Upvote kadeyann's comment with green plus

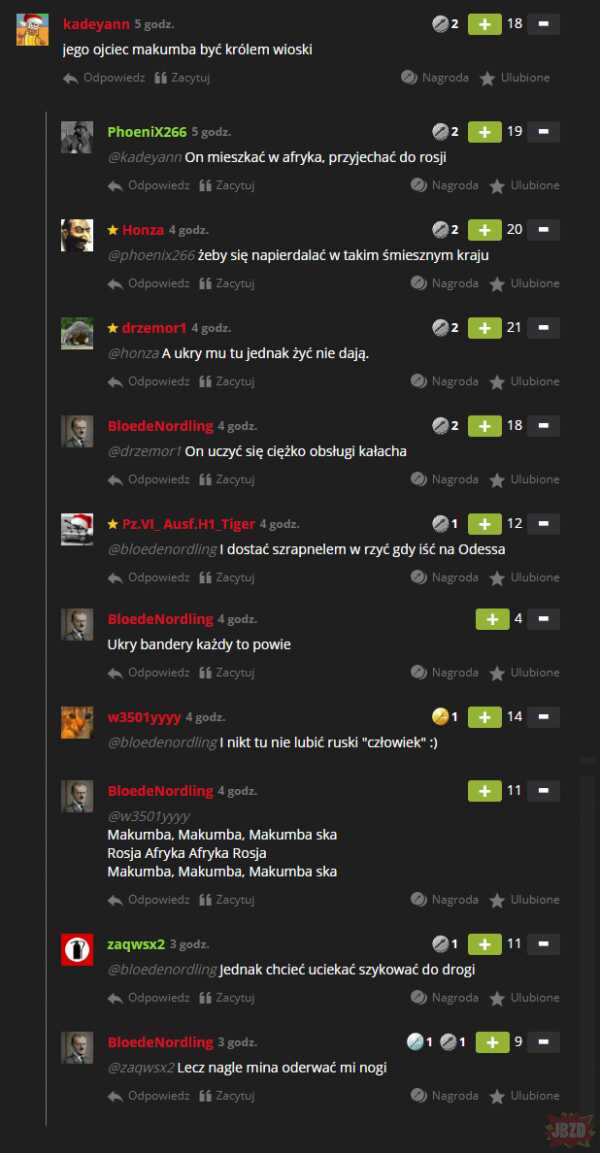[x=485, y=24]
